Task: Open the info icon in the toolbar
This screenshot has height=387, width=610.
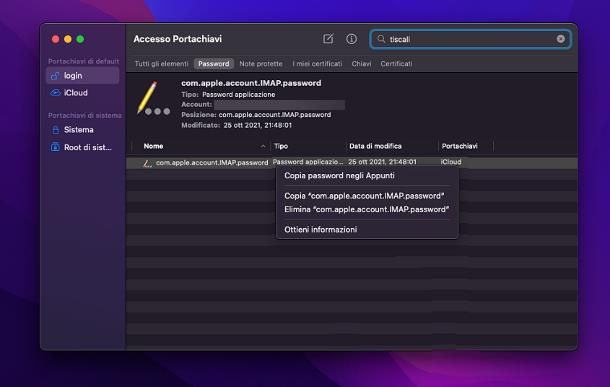Action: point(351,39)
